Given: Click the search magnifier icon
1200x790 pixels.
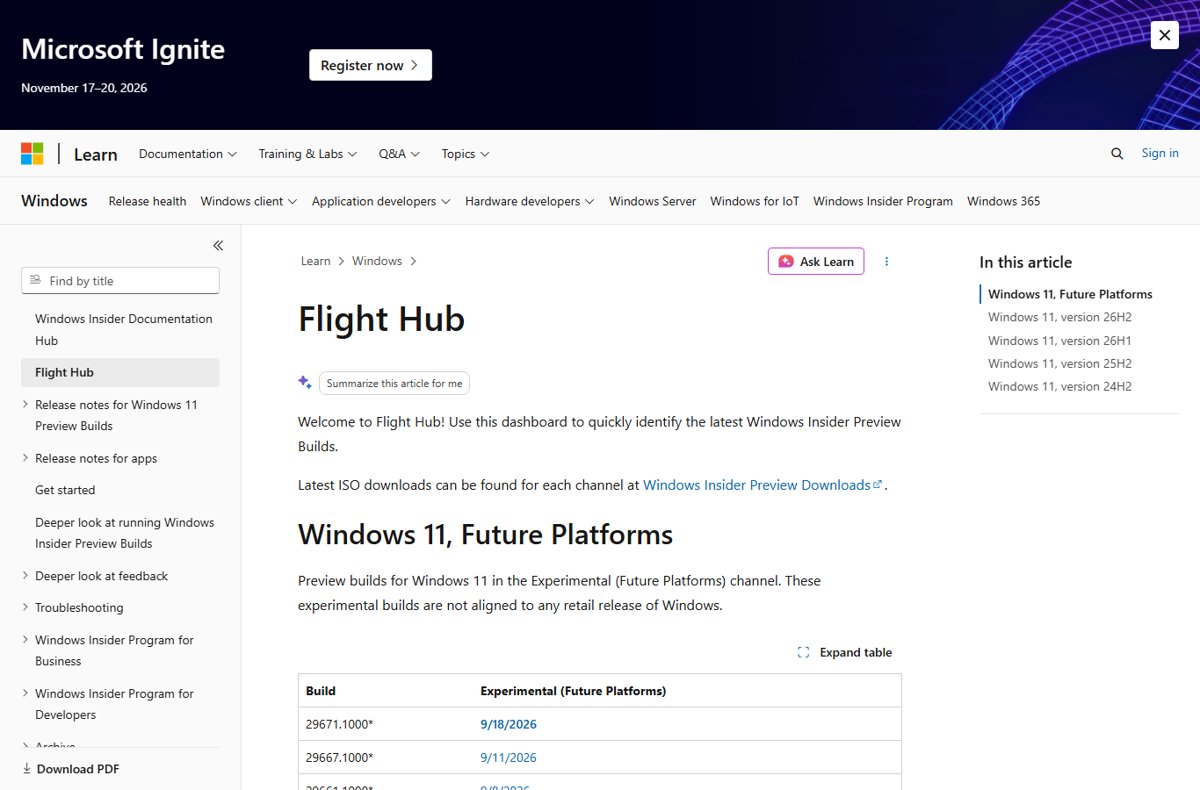Looking at the screenshot, I should [x=1117, y=153].
